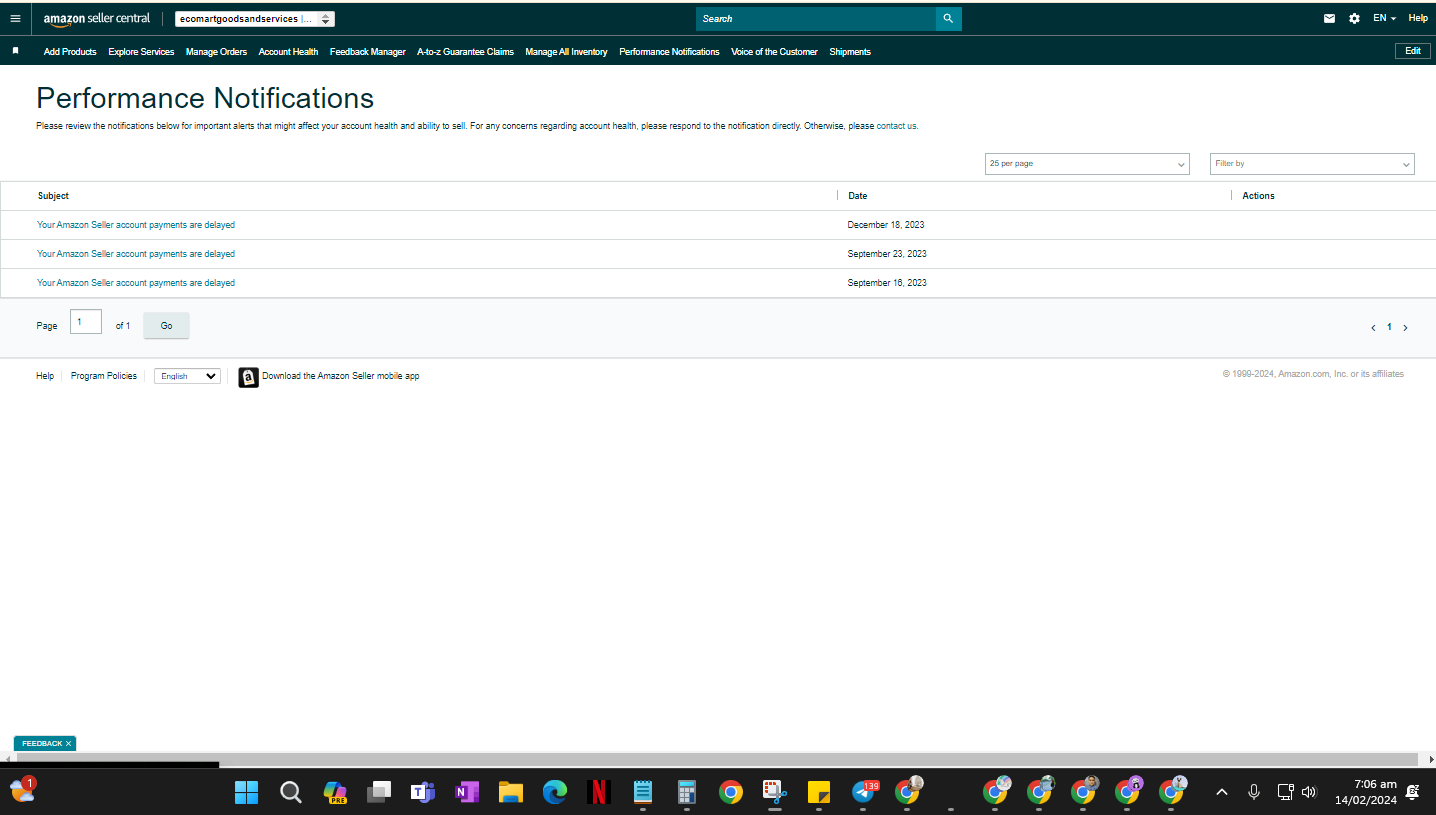
Task: Go to the previous page arrow
Action: [1373, 327]
